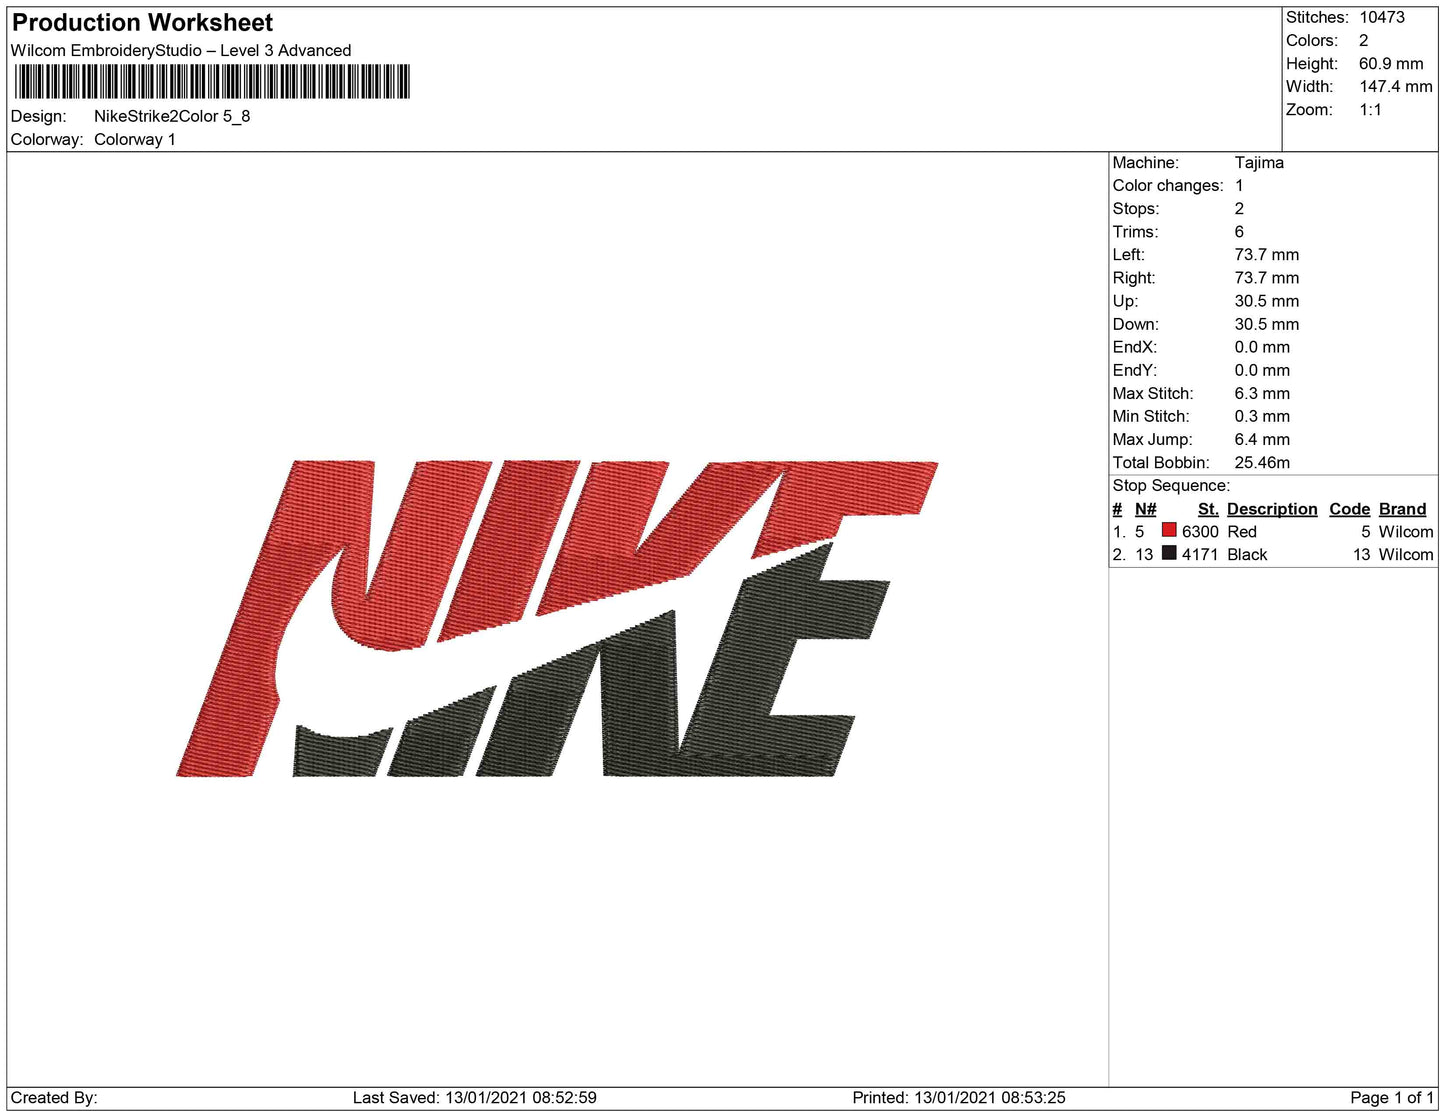Click the "Up:" label
Screen dimensions: 1445x1112
(x=1125, y=300)
